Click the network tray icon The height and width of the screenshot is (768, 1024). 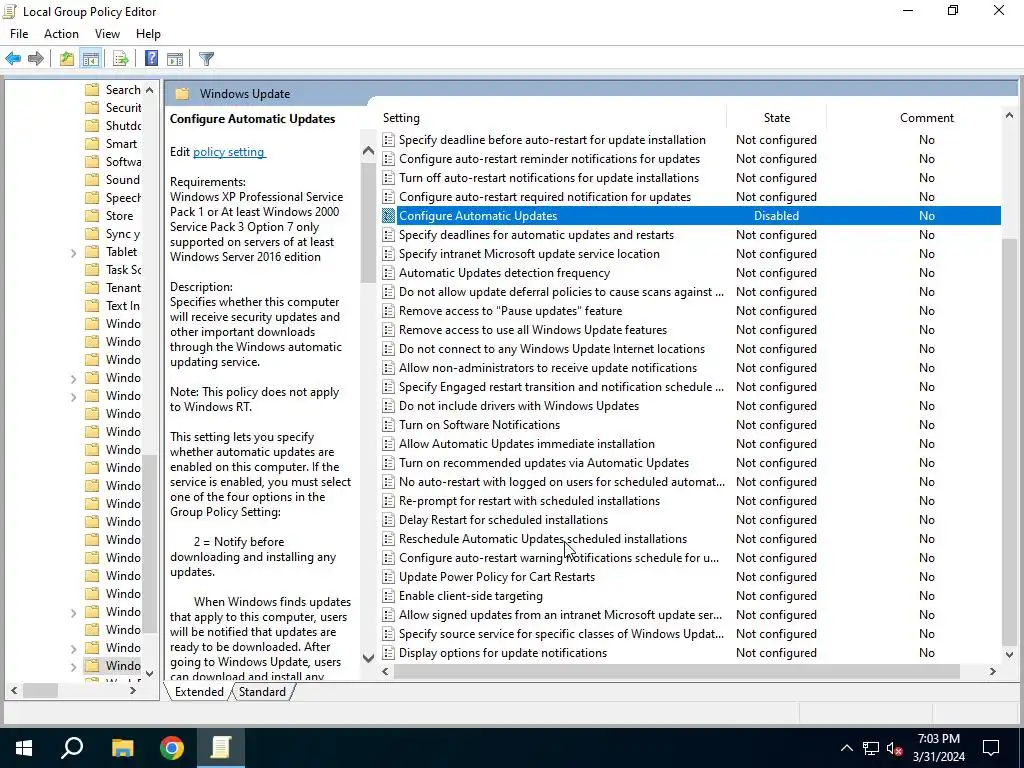click(x=871, y=748)
